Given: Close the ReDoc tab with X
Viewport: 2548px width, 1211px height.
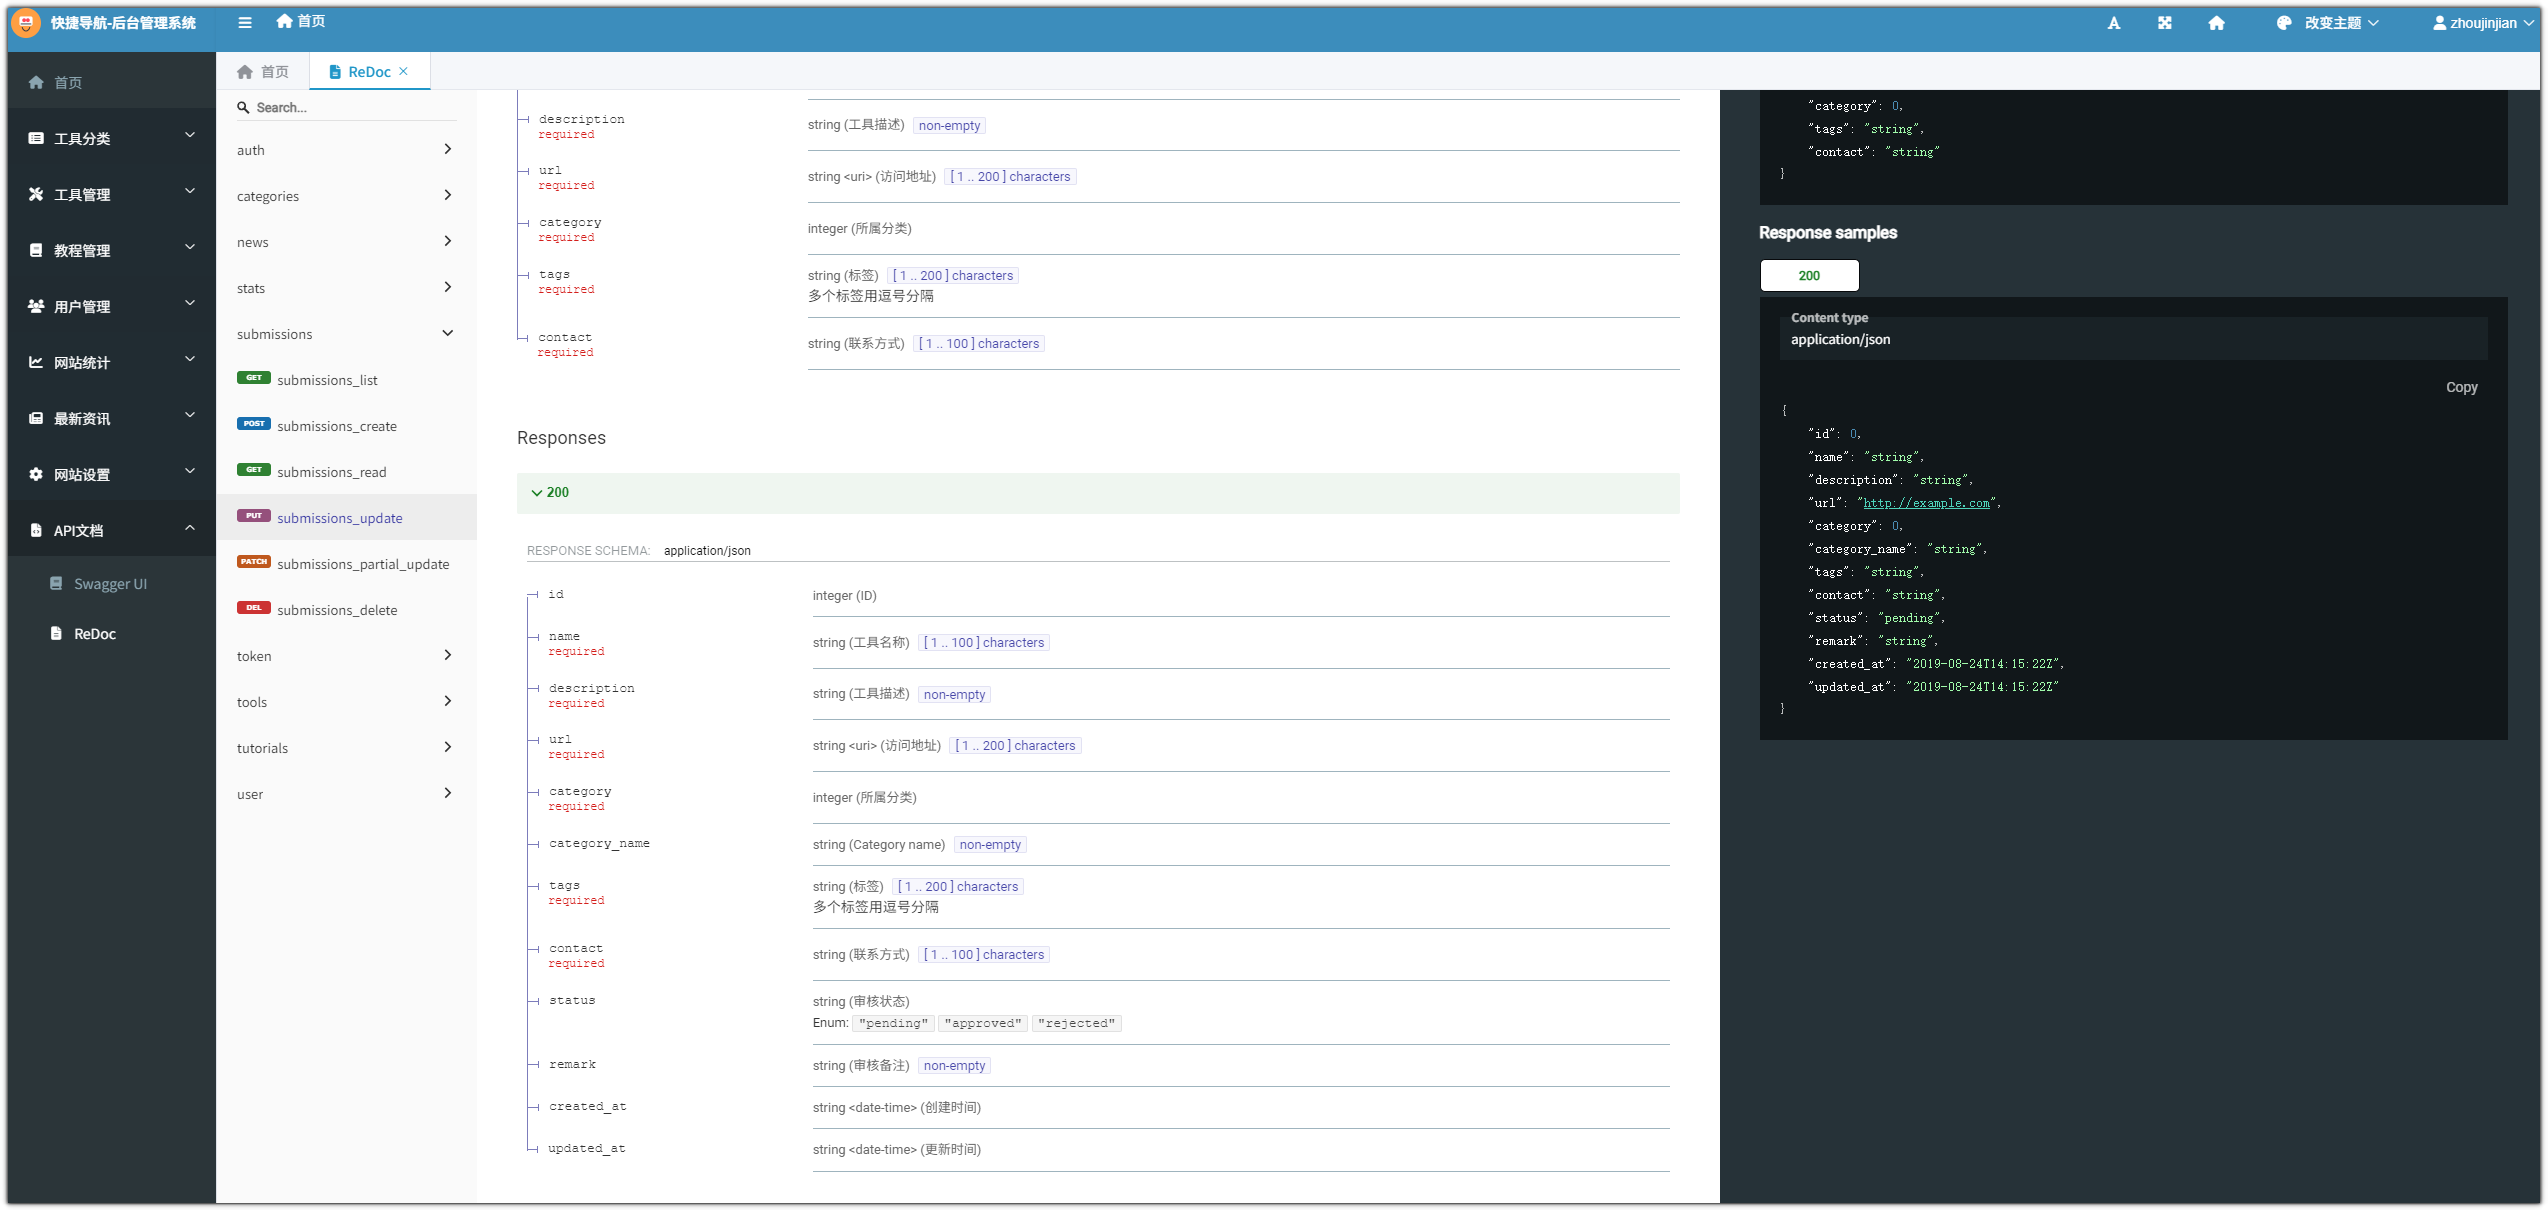Looking at the screenshot, I should 404,71.
